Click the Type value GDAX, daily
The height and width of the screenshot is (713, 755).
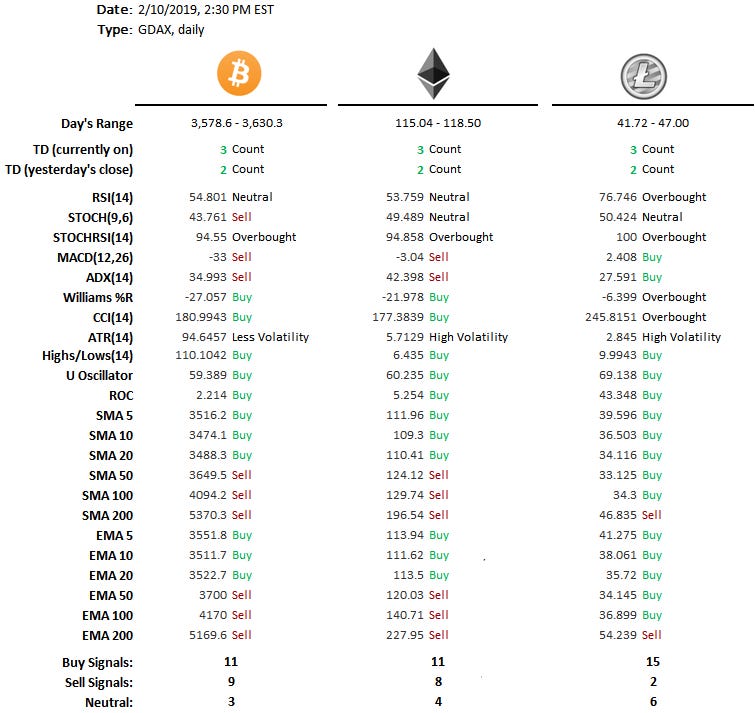(x=171, y=30)
